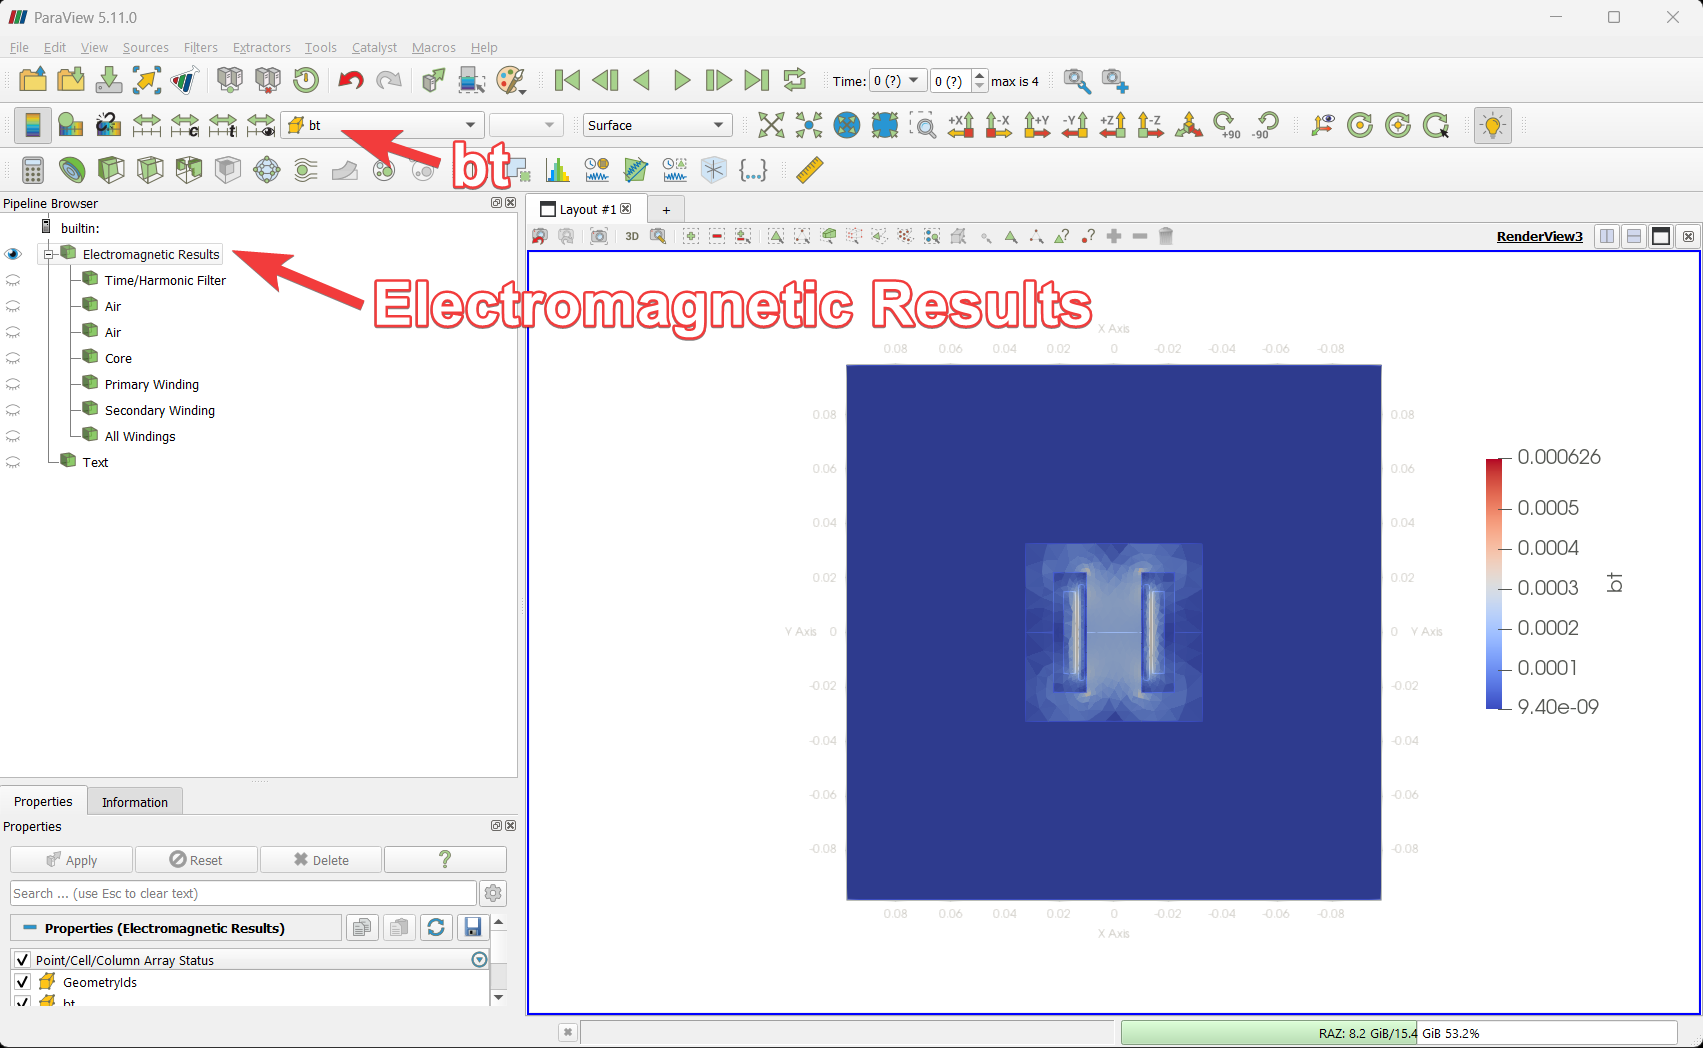Click the Reset button
This screenshot has width=1703, height=1048.
(x=196, y=860)
